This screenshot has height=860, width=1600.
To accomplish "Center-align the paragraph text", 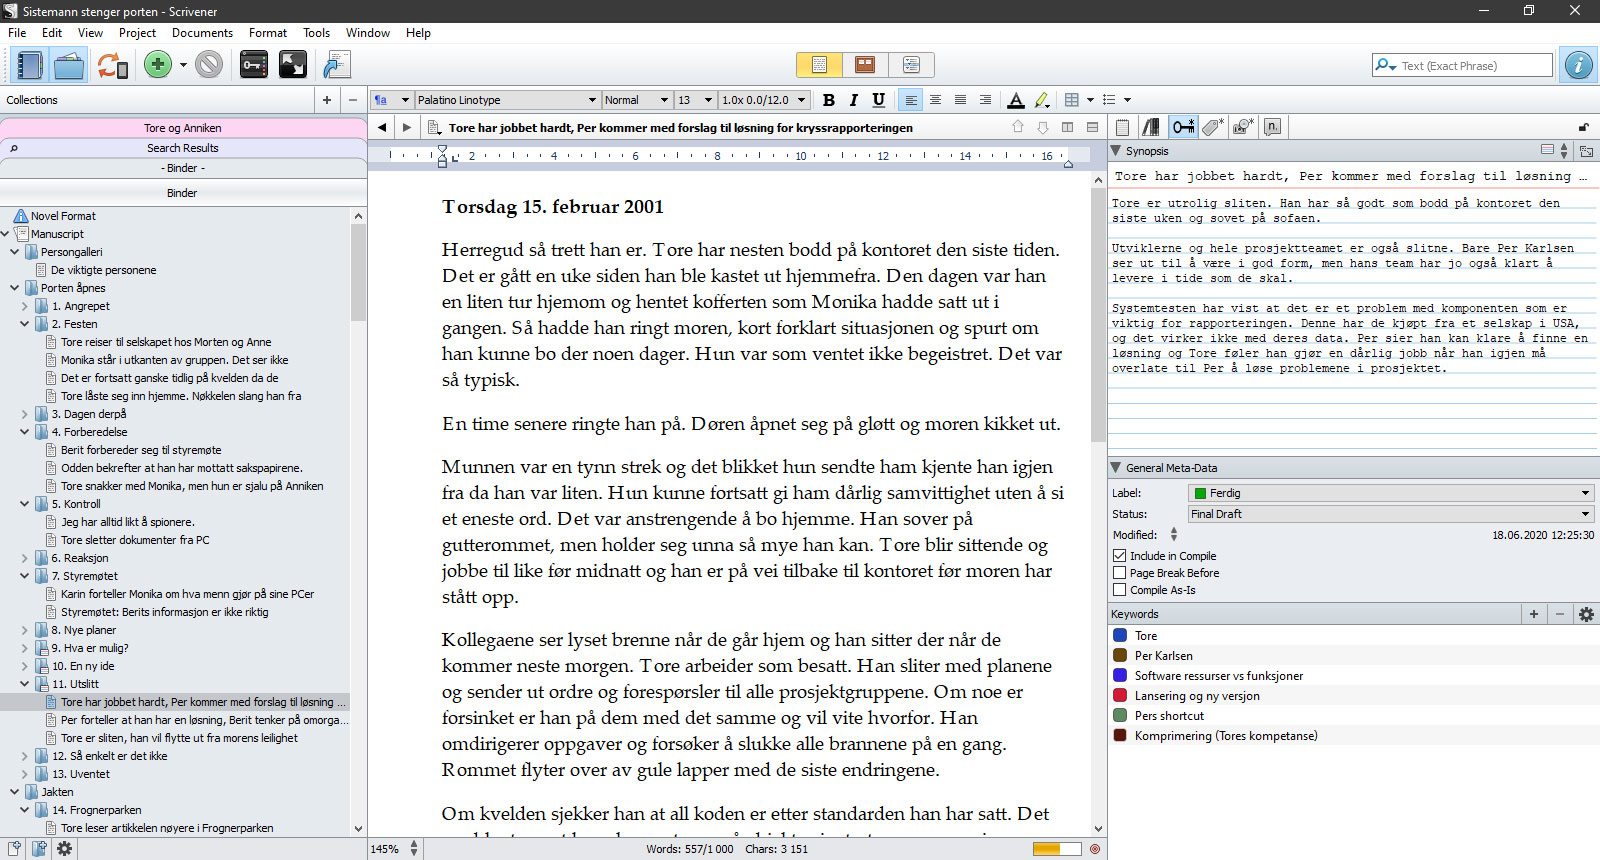I will [935, 100].
